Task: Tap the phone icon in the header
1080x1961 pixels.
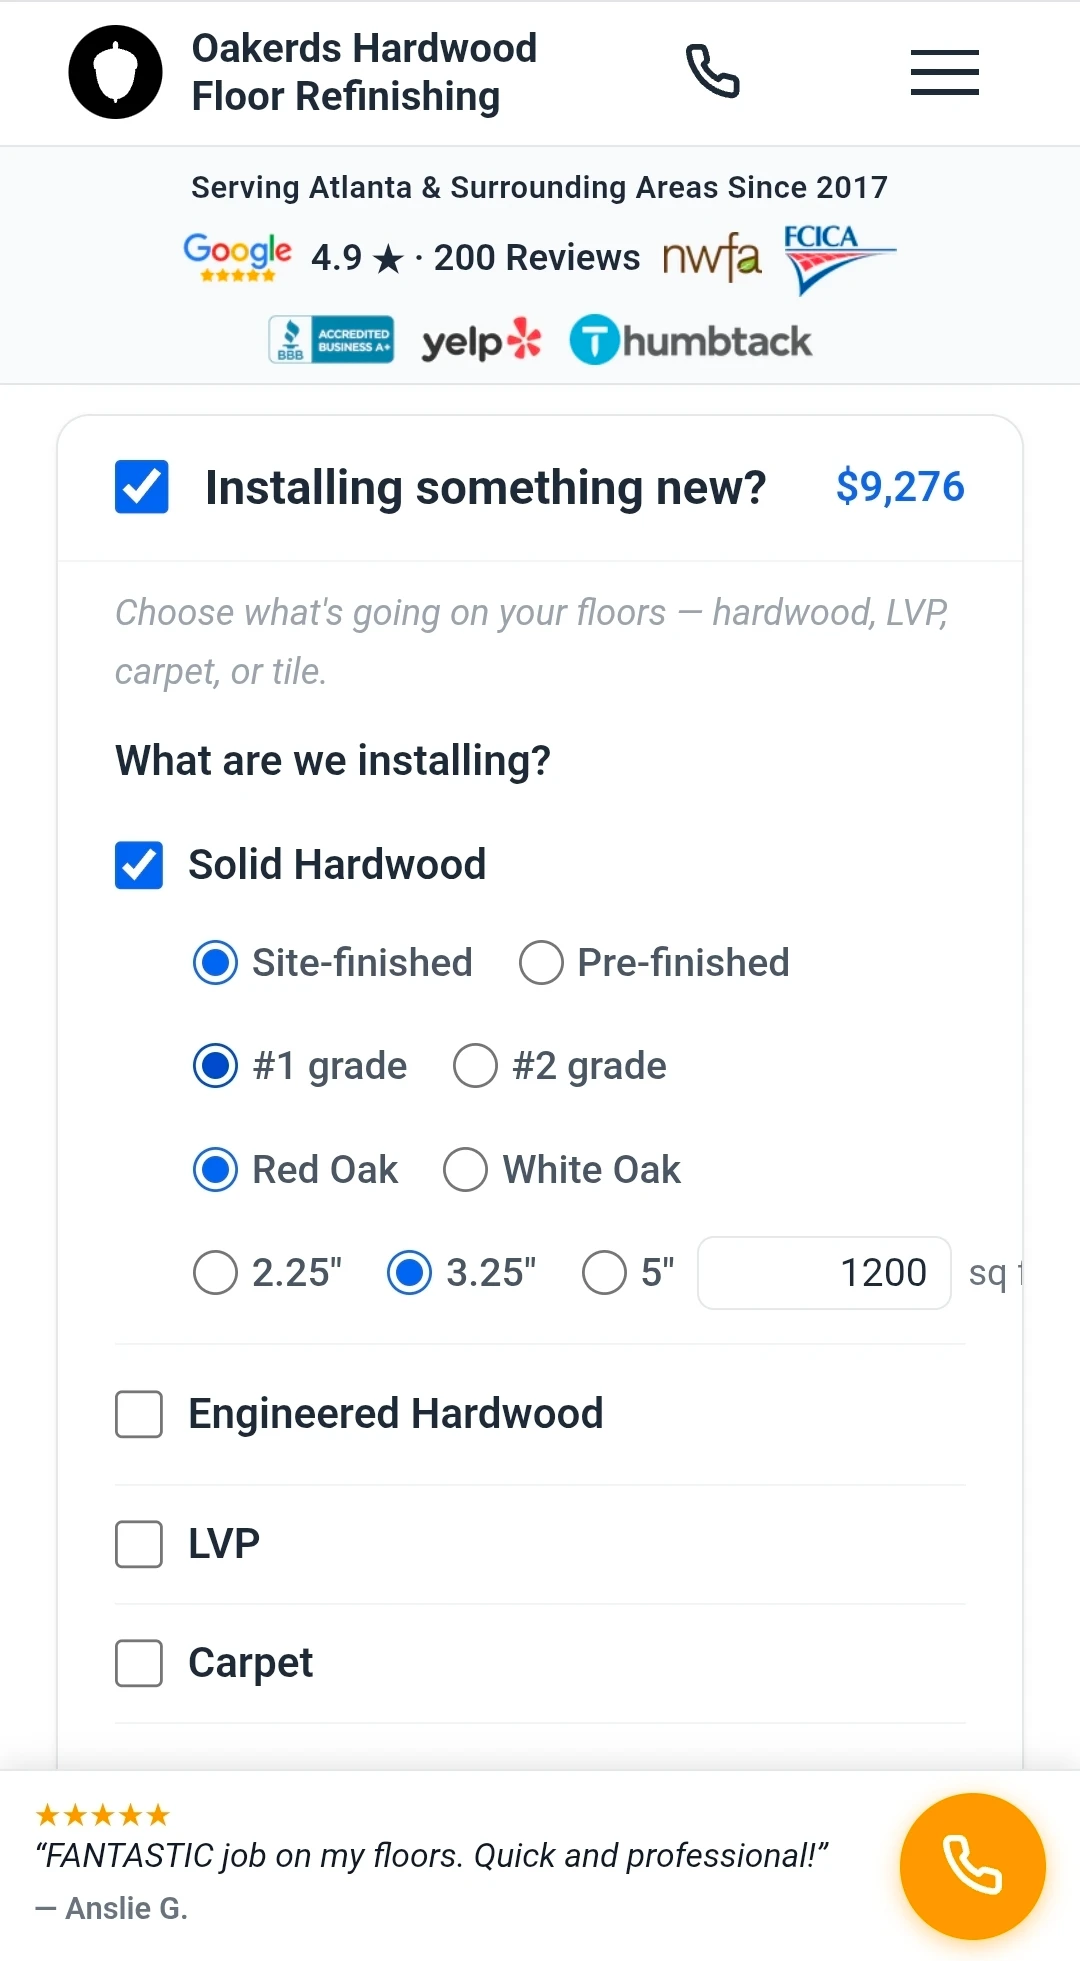Action: tap(714, 72)
